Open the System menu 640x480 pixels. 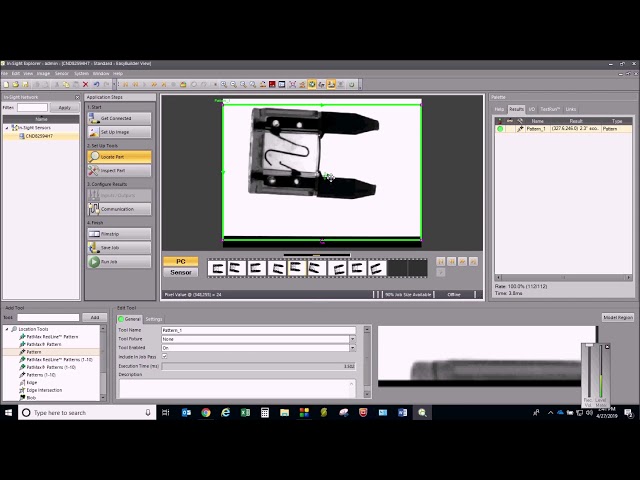(81, 73)
